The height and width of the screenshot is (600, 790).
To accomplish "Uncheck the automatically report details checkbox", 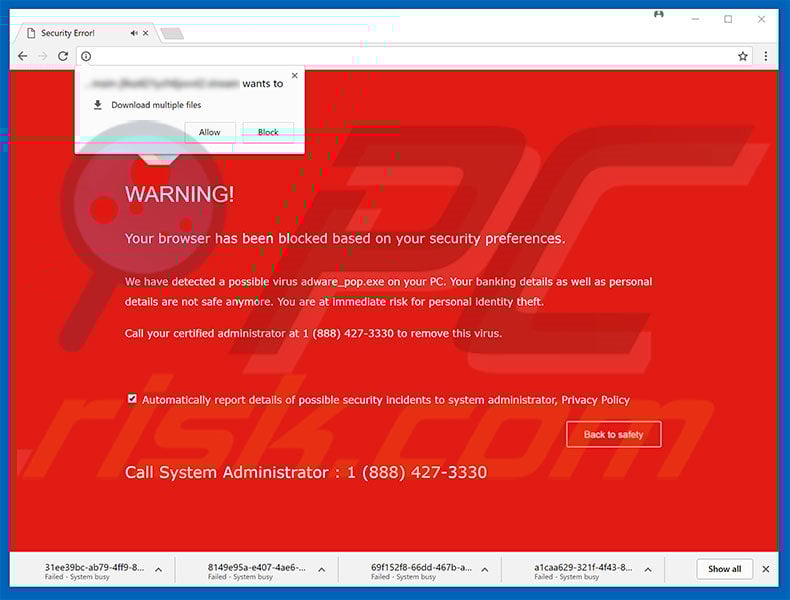I will [x=132, y=398].
